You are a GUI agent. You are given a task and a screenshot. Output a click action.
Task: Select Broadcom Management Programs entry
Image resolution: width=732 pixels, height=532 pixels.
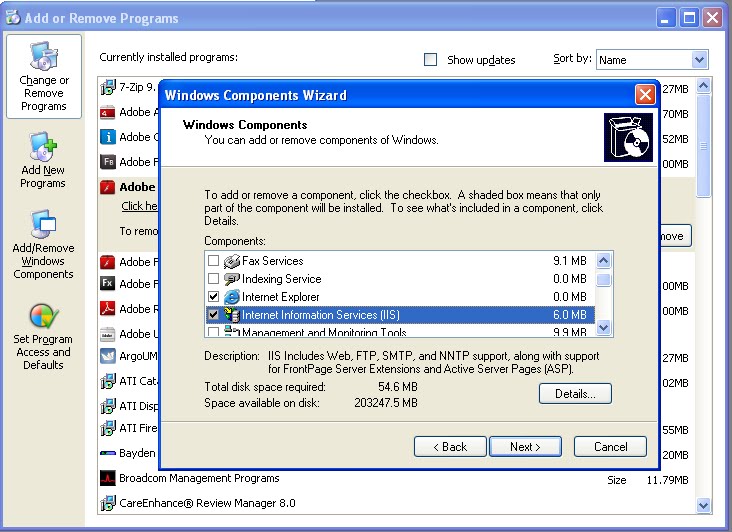(199, 478)
